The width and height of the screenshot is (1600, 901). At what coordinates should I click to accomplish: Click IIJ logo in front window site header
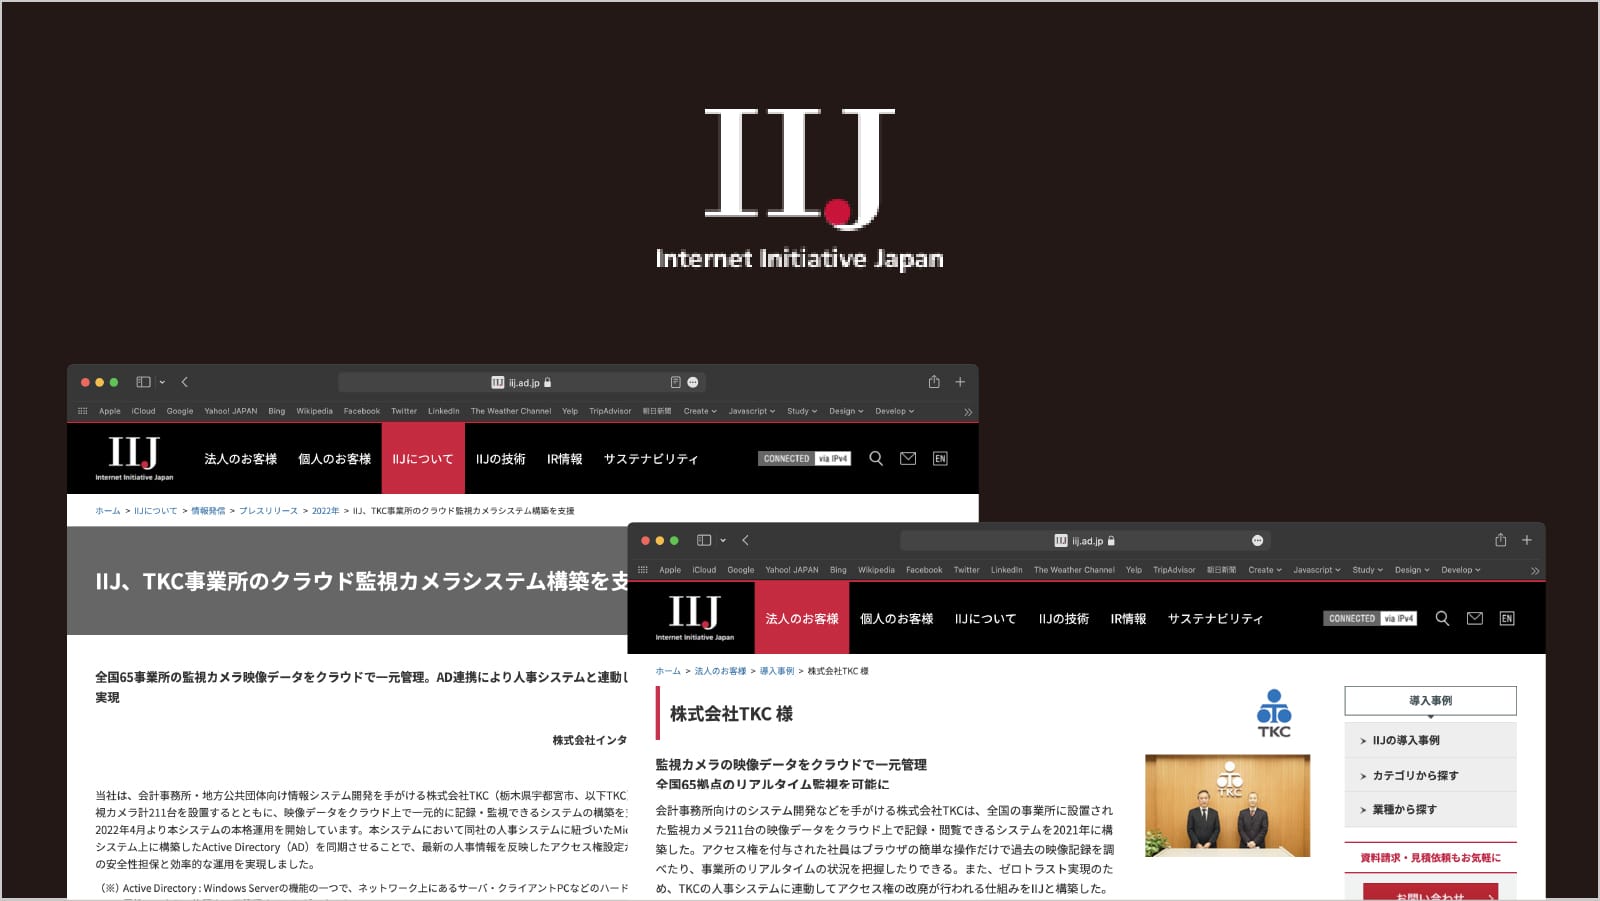(694, 618)
